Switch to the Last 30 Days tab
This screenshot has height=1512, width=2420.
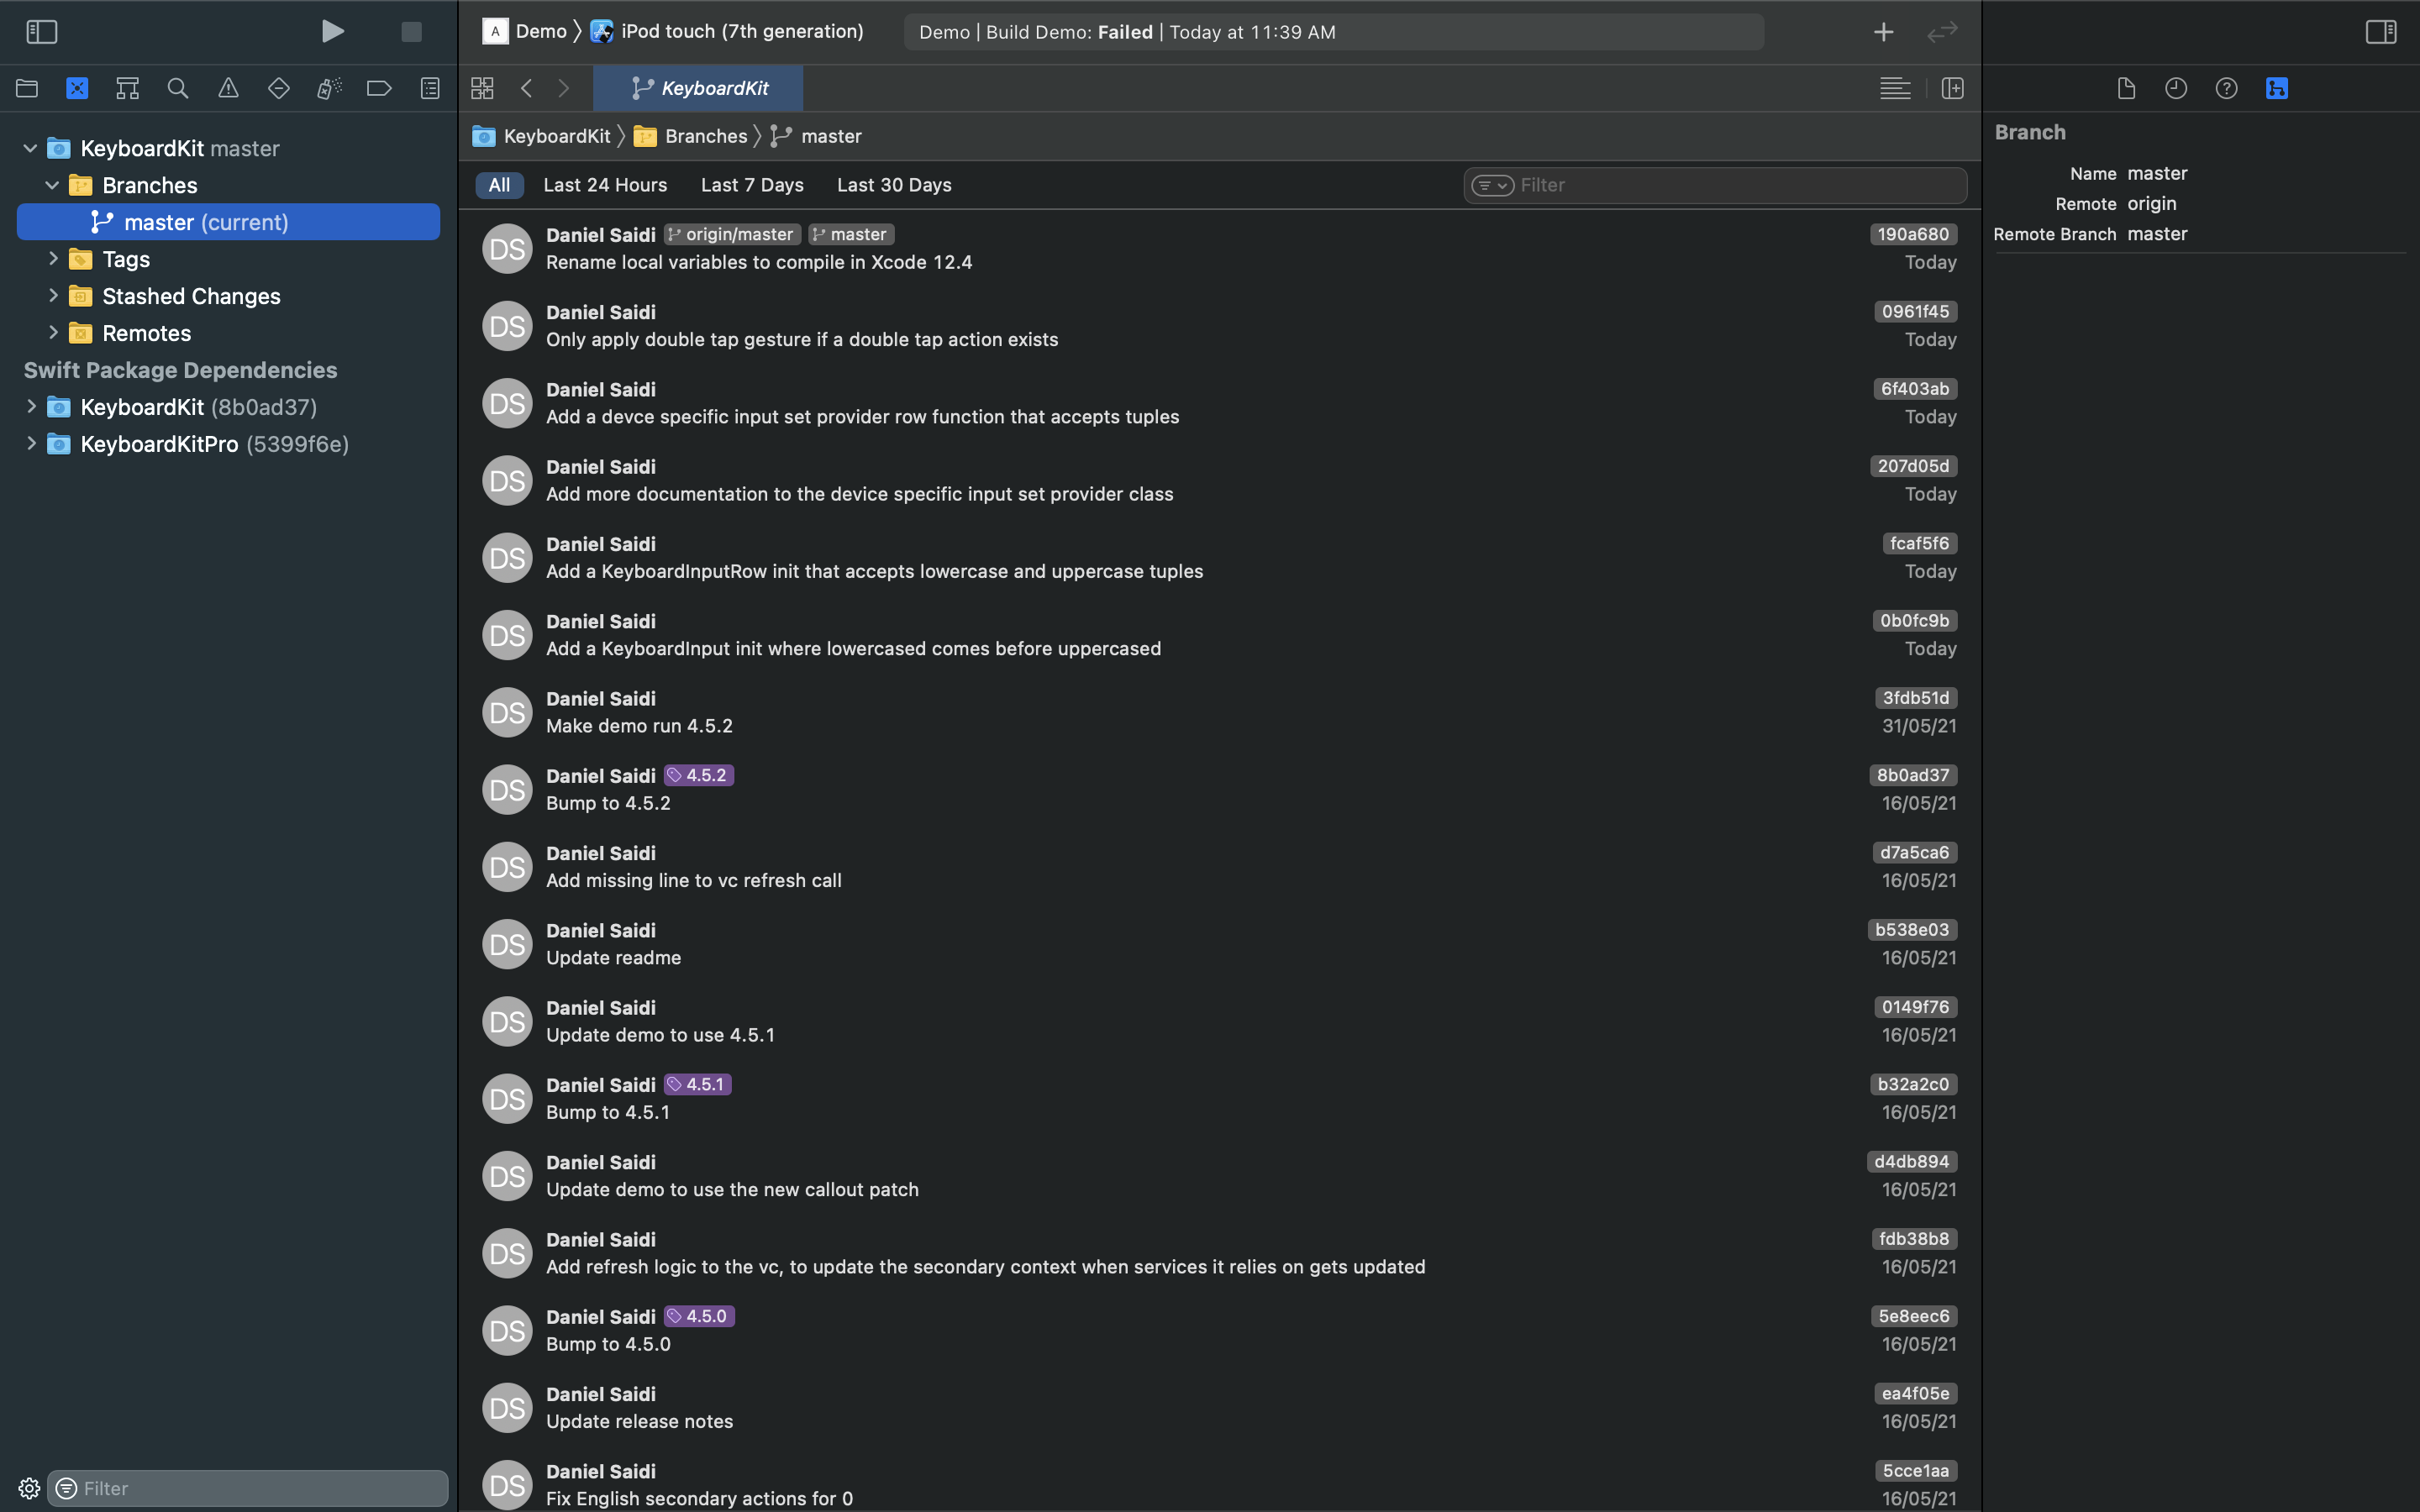tap(893, 184)
